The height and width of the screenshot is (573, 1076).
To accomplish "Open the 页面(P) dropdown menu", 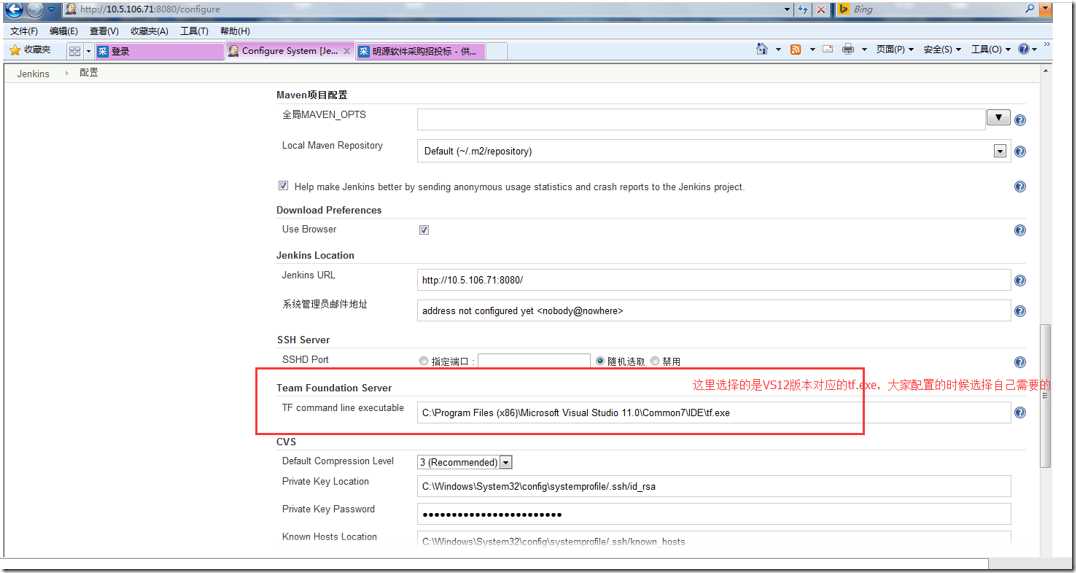I will point(895,49).
